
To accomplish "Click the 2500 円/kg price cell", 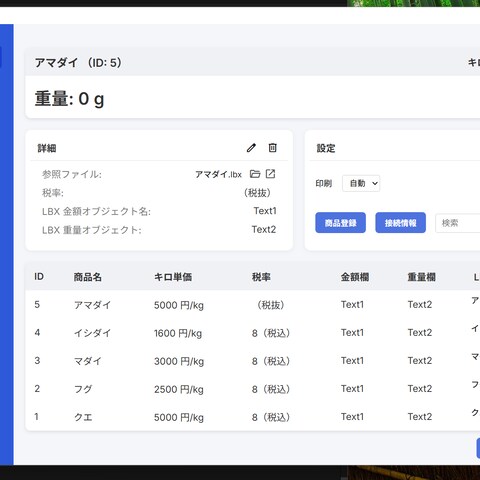I will tap(179, 389).
